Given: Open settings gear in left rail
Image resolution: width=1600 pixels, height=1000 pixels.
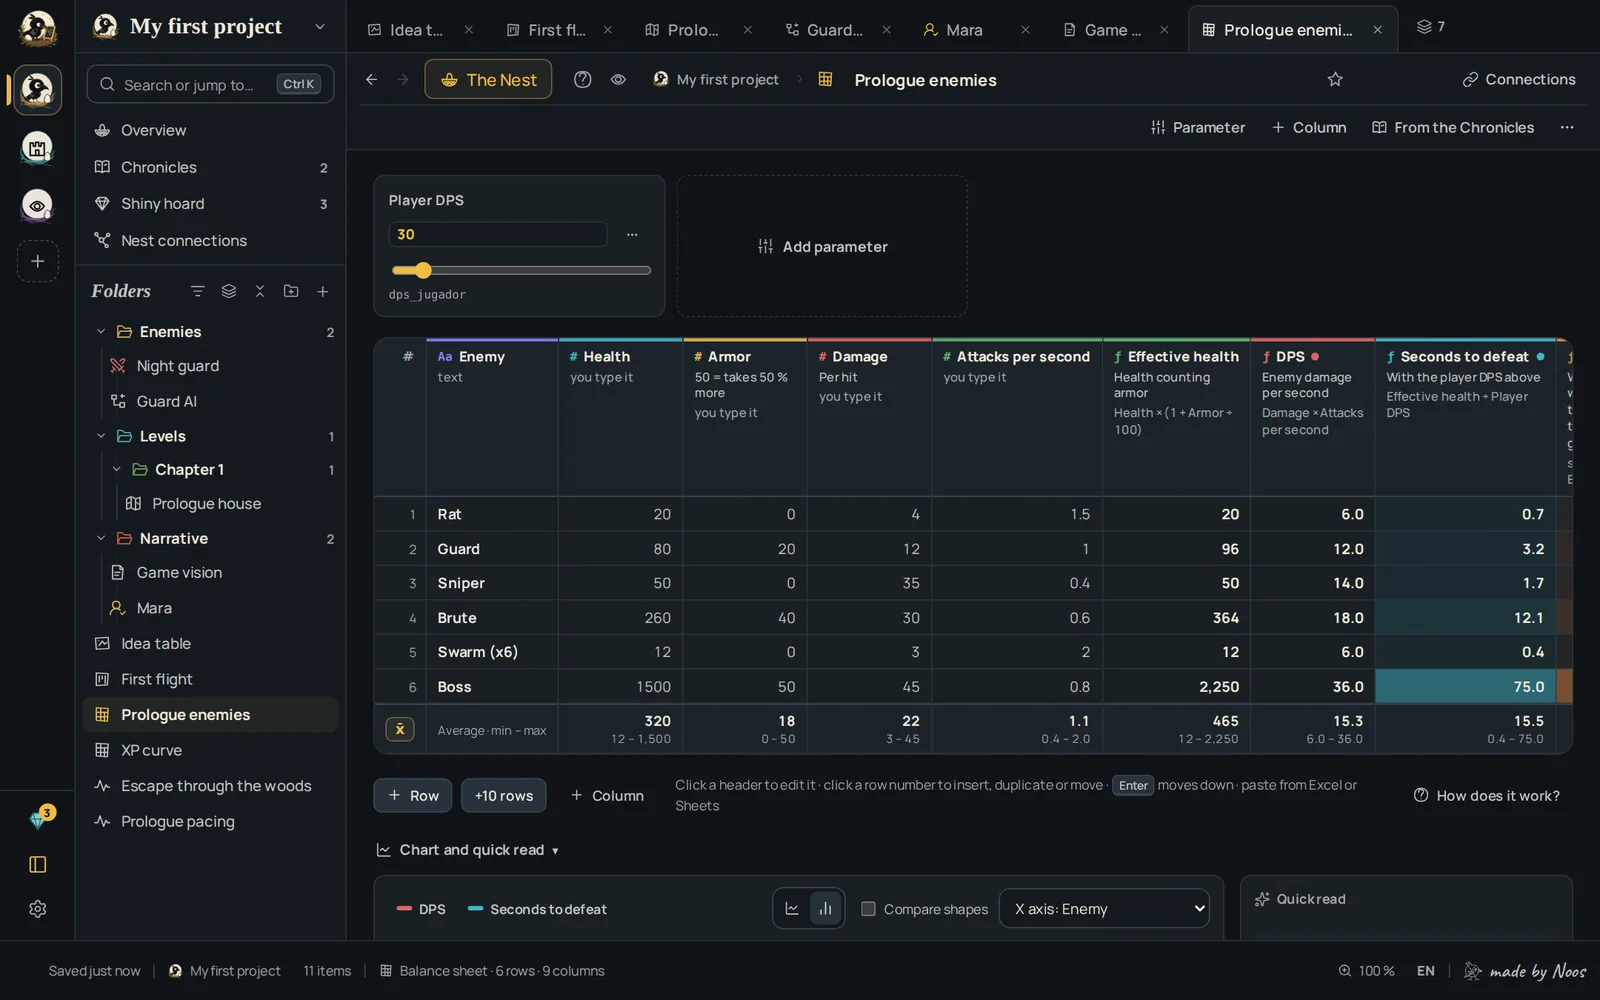Looking at the screenshot, I should [38, 909].
